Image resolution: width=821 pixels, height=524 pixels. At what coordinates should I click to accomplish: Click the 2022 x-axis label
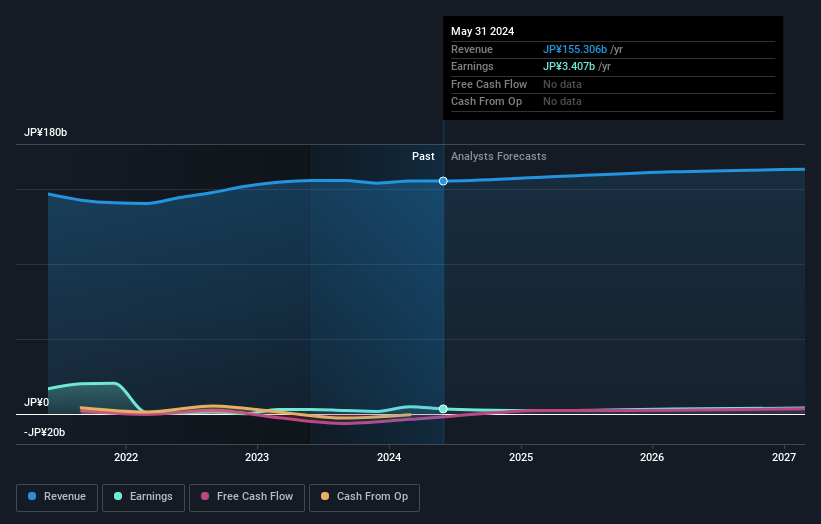pyautogui.click(x=126, y=457)
